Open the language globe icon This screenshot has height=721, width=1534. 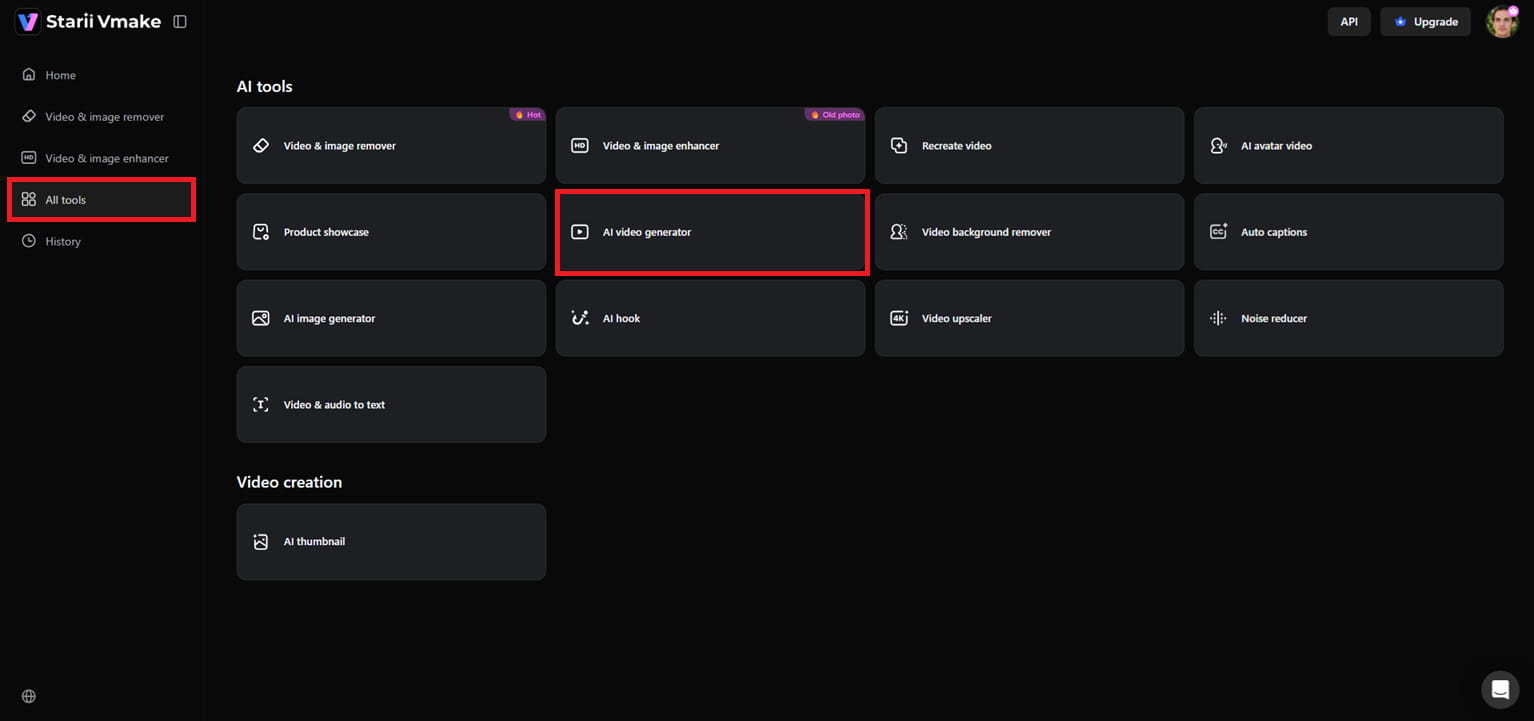(x=29, y=696)
